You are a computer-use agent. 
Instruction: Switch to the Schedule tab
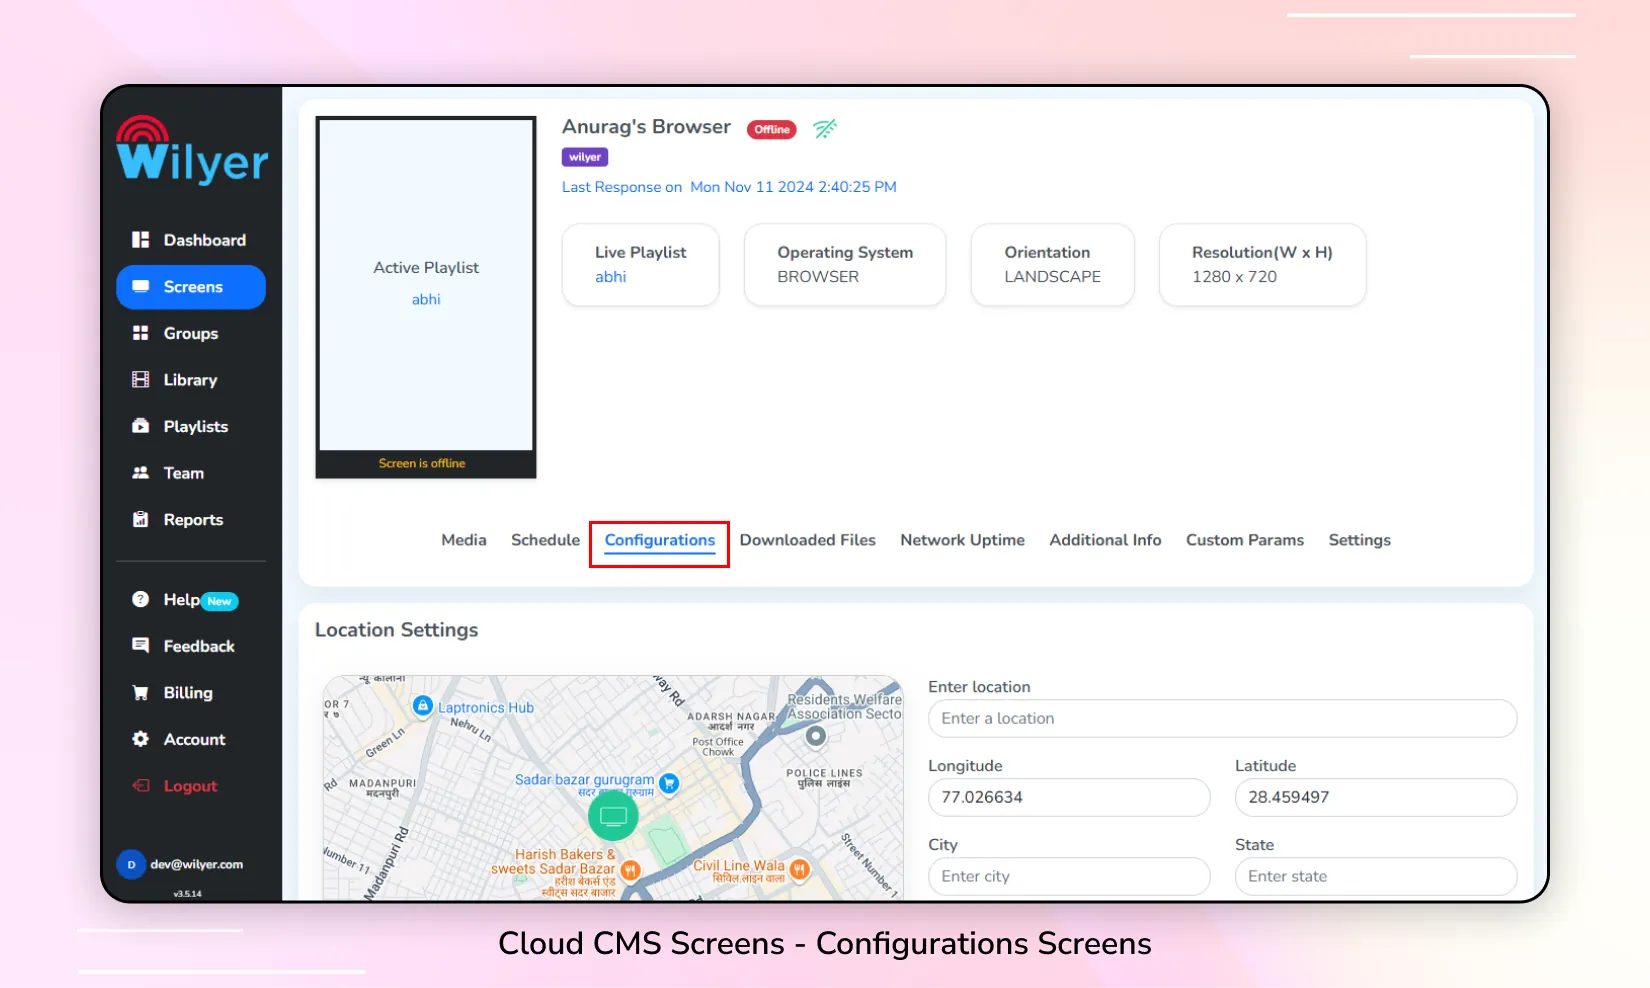pos(545,540)
